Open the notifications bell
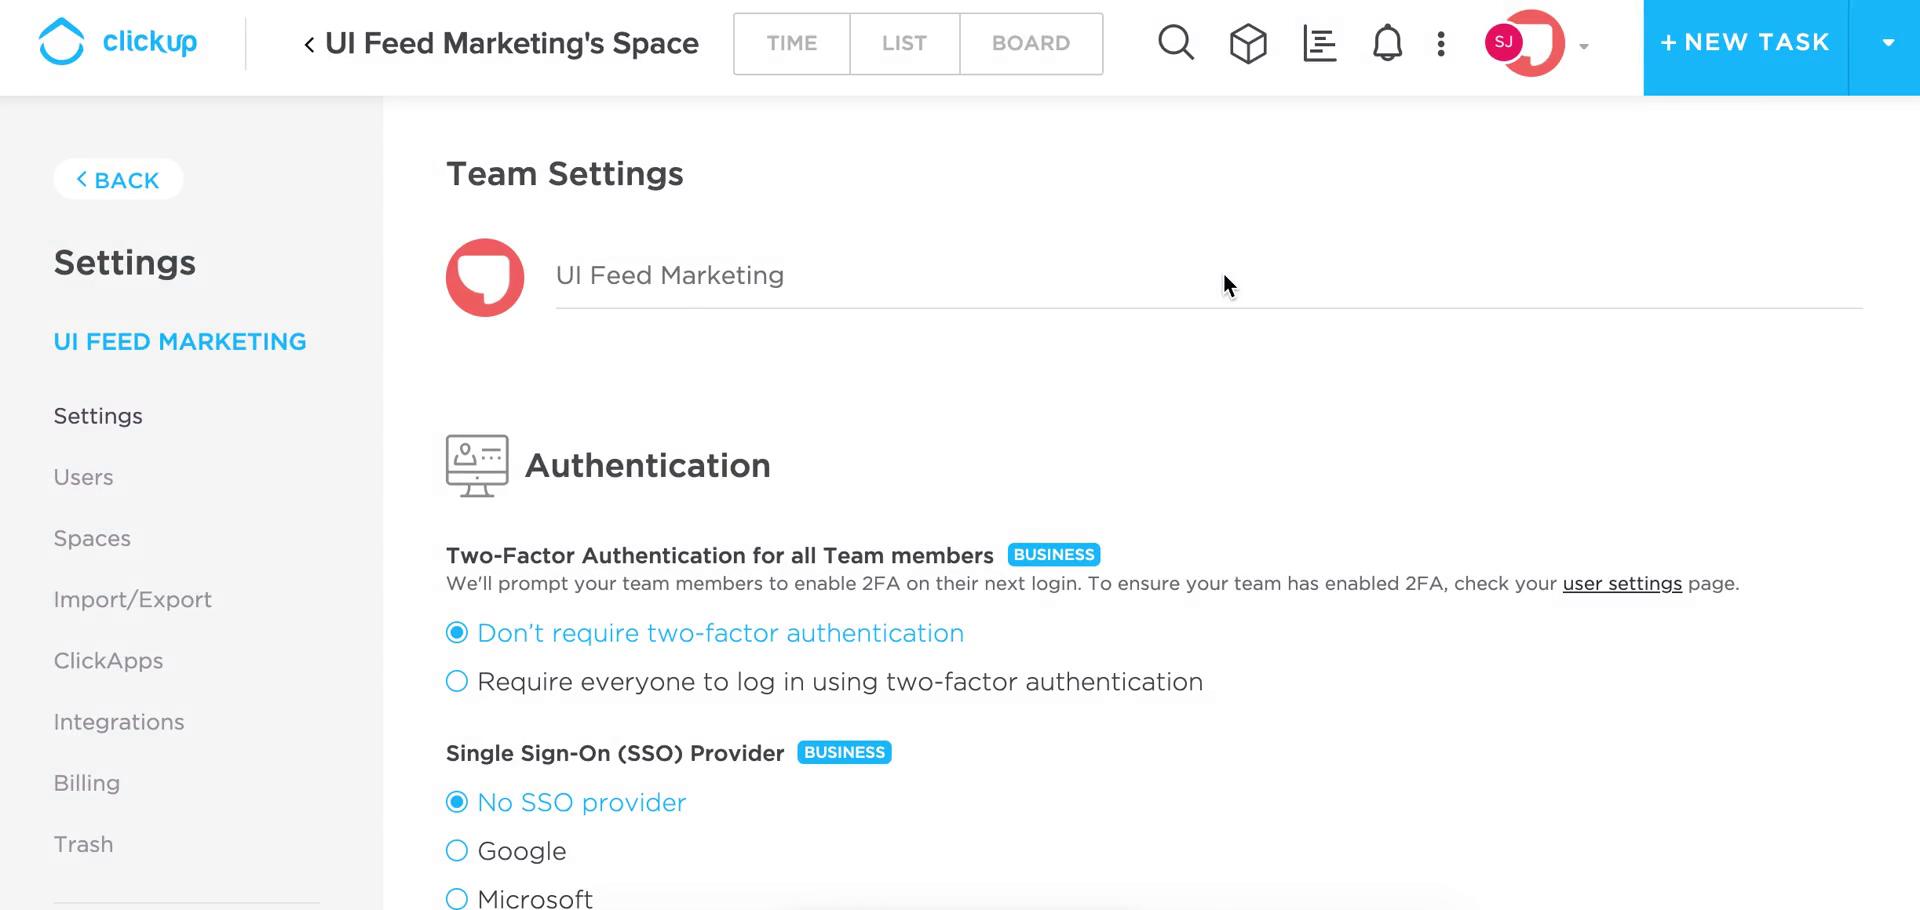 pyautogui.click(x=1387, y=43)
